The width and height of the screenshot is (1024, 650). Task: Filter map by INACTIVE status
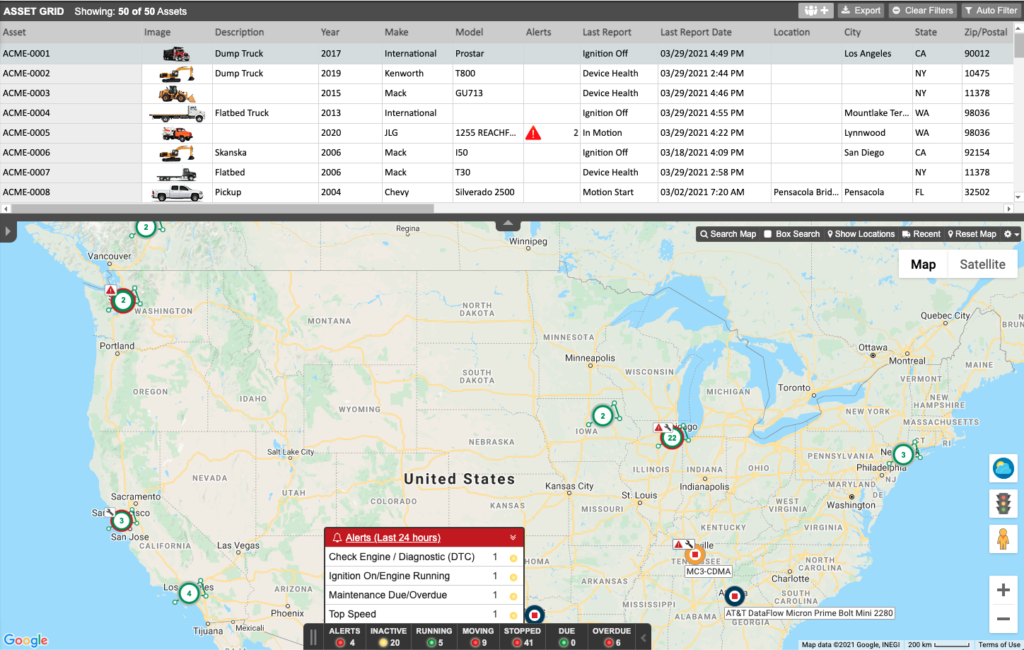pos(389,637)
